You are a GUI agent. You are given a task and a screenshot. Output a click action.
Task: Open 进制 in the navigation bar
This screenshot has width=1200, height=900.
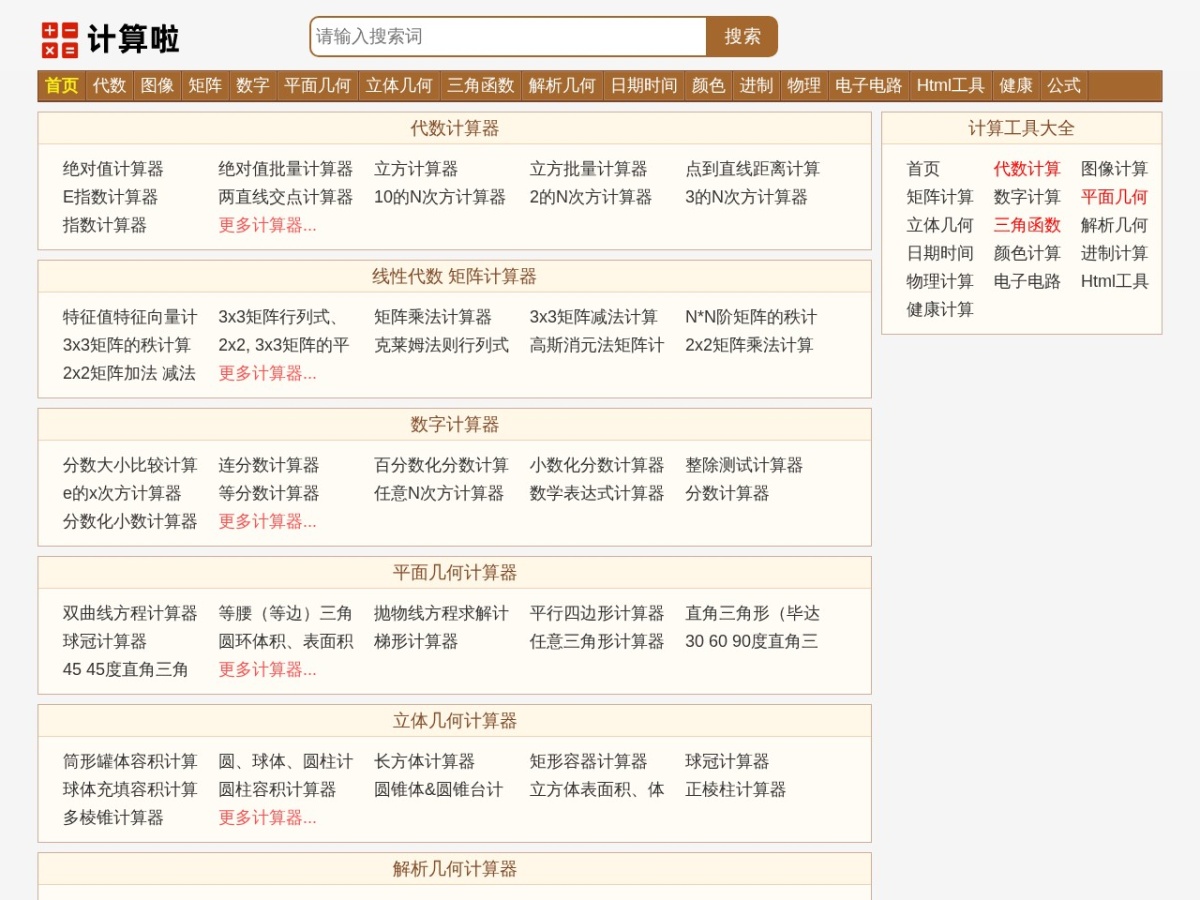tap(756, 86)
